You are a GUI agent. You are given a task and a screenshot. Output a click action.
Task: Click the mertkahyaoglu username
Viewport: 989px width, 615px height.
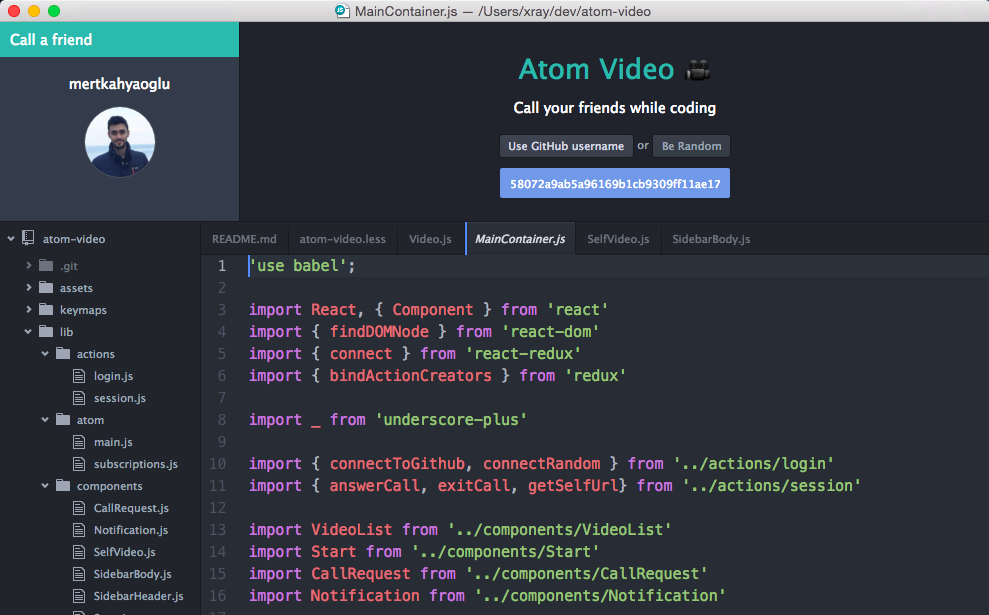(119, 84)
